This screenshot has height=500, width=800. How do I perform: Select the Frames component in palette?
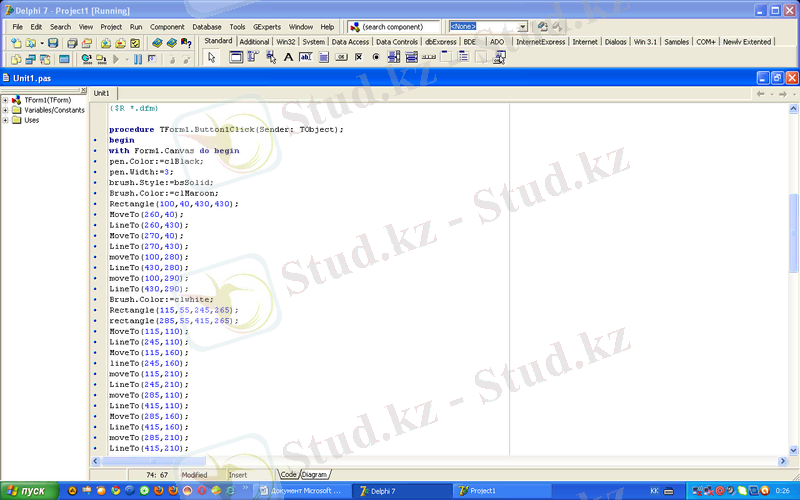pyautogui.click(x=236, y=57)
